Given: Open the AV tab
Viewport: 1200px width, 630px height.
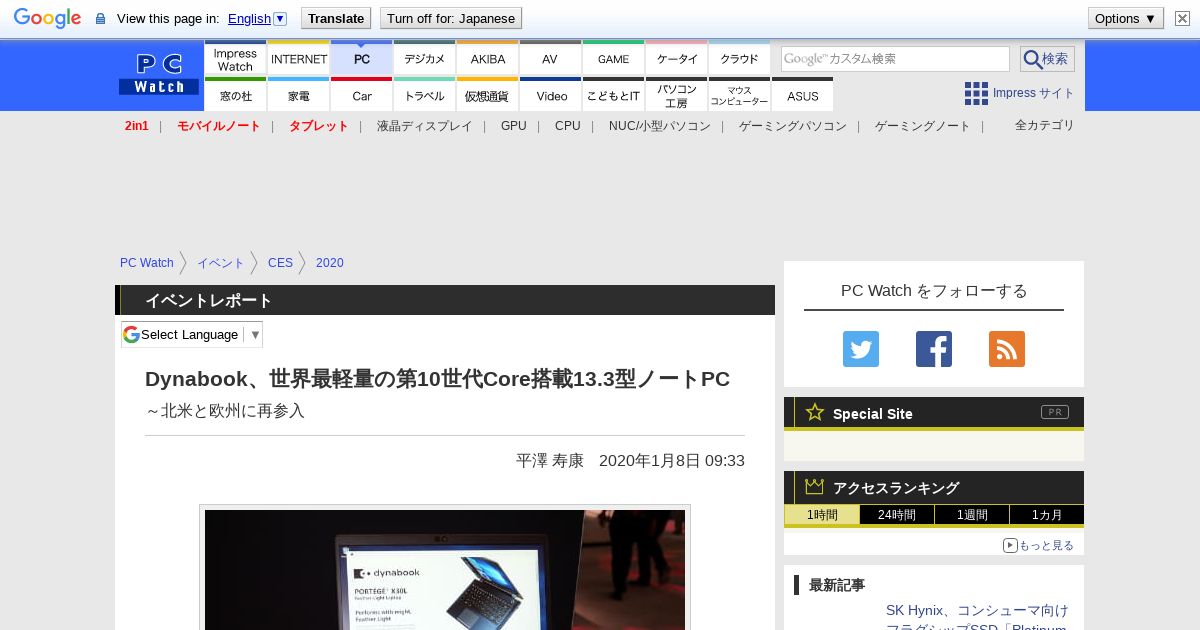Looking at the screenshot, I should click(551, 59).
